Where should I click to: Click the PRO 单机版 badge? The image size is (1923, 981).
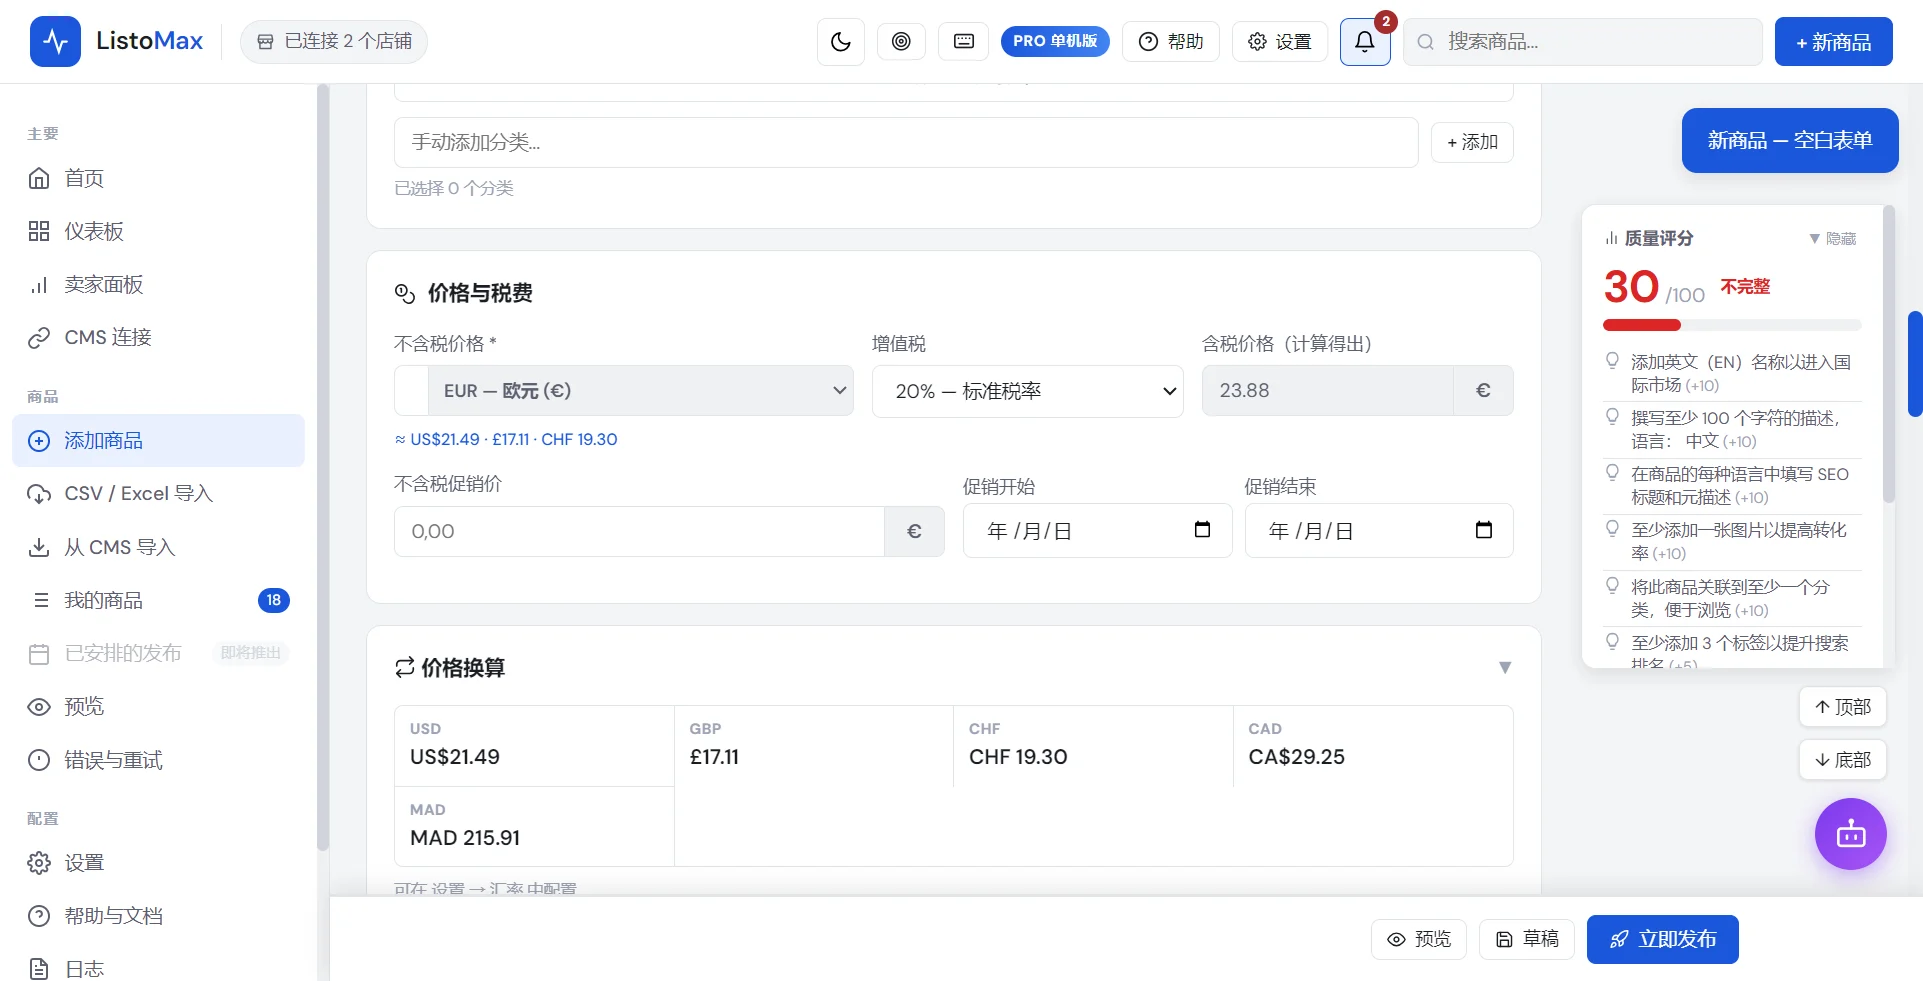coord(1055,41)
